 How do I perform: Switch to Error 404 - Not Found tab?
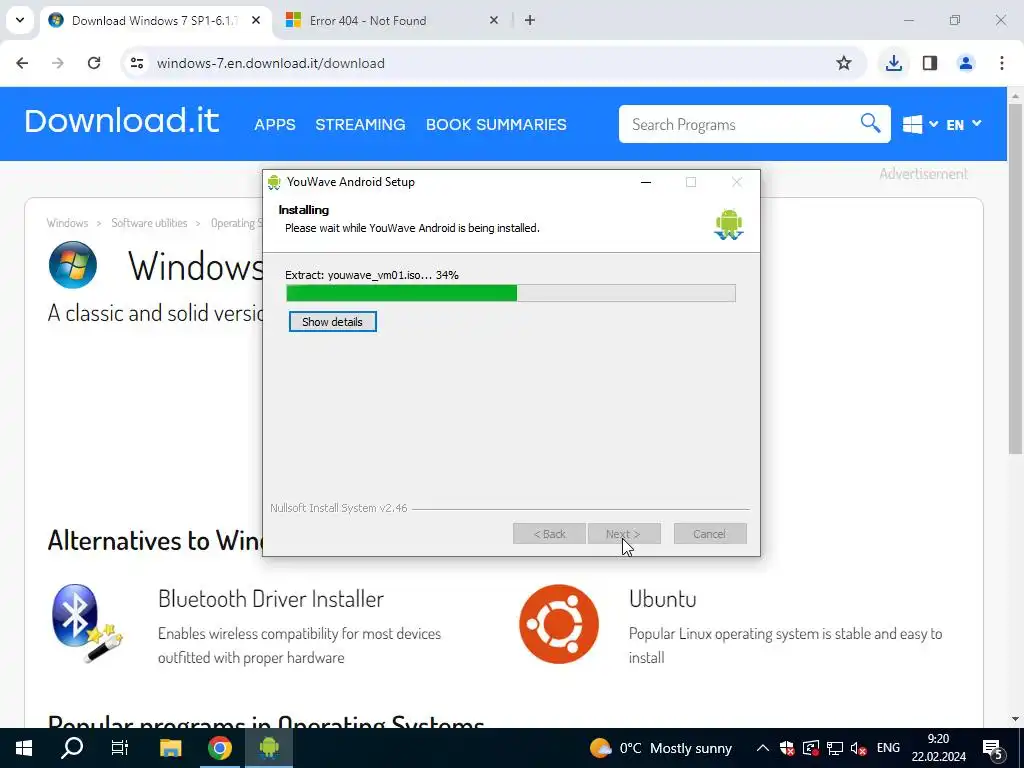click(392, 20)
